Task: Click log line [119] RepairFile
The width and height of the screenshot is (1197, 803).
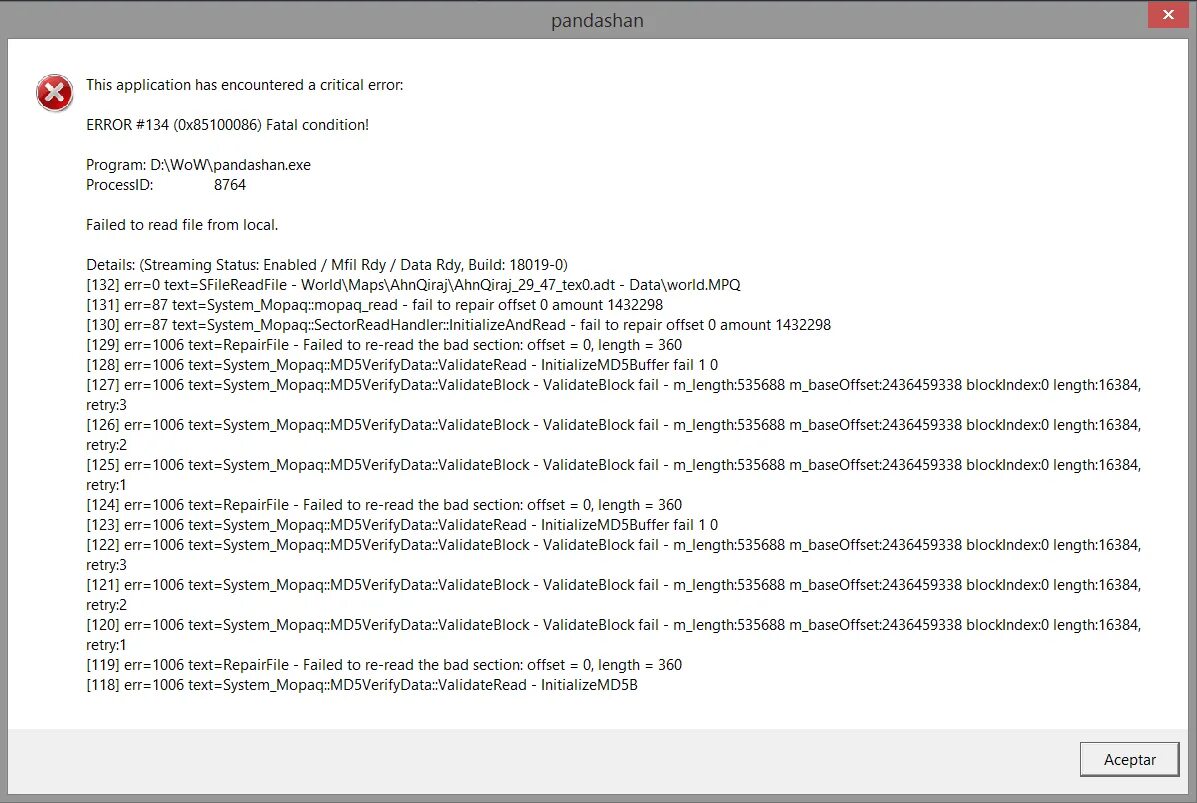Action: (x=384, y=665)
